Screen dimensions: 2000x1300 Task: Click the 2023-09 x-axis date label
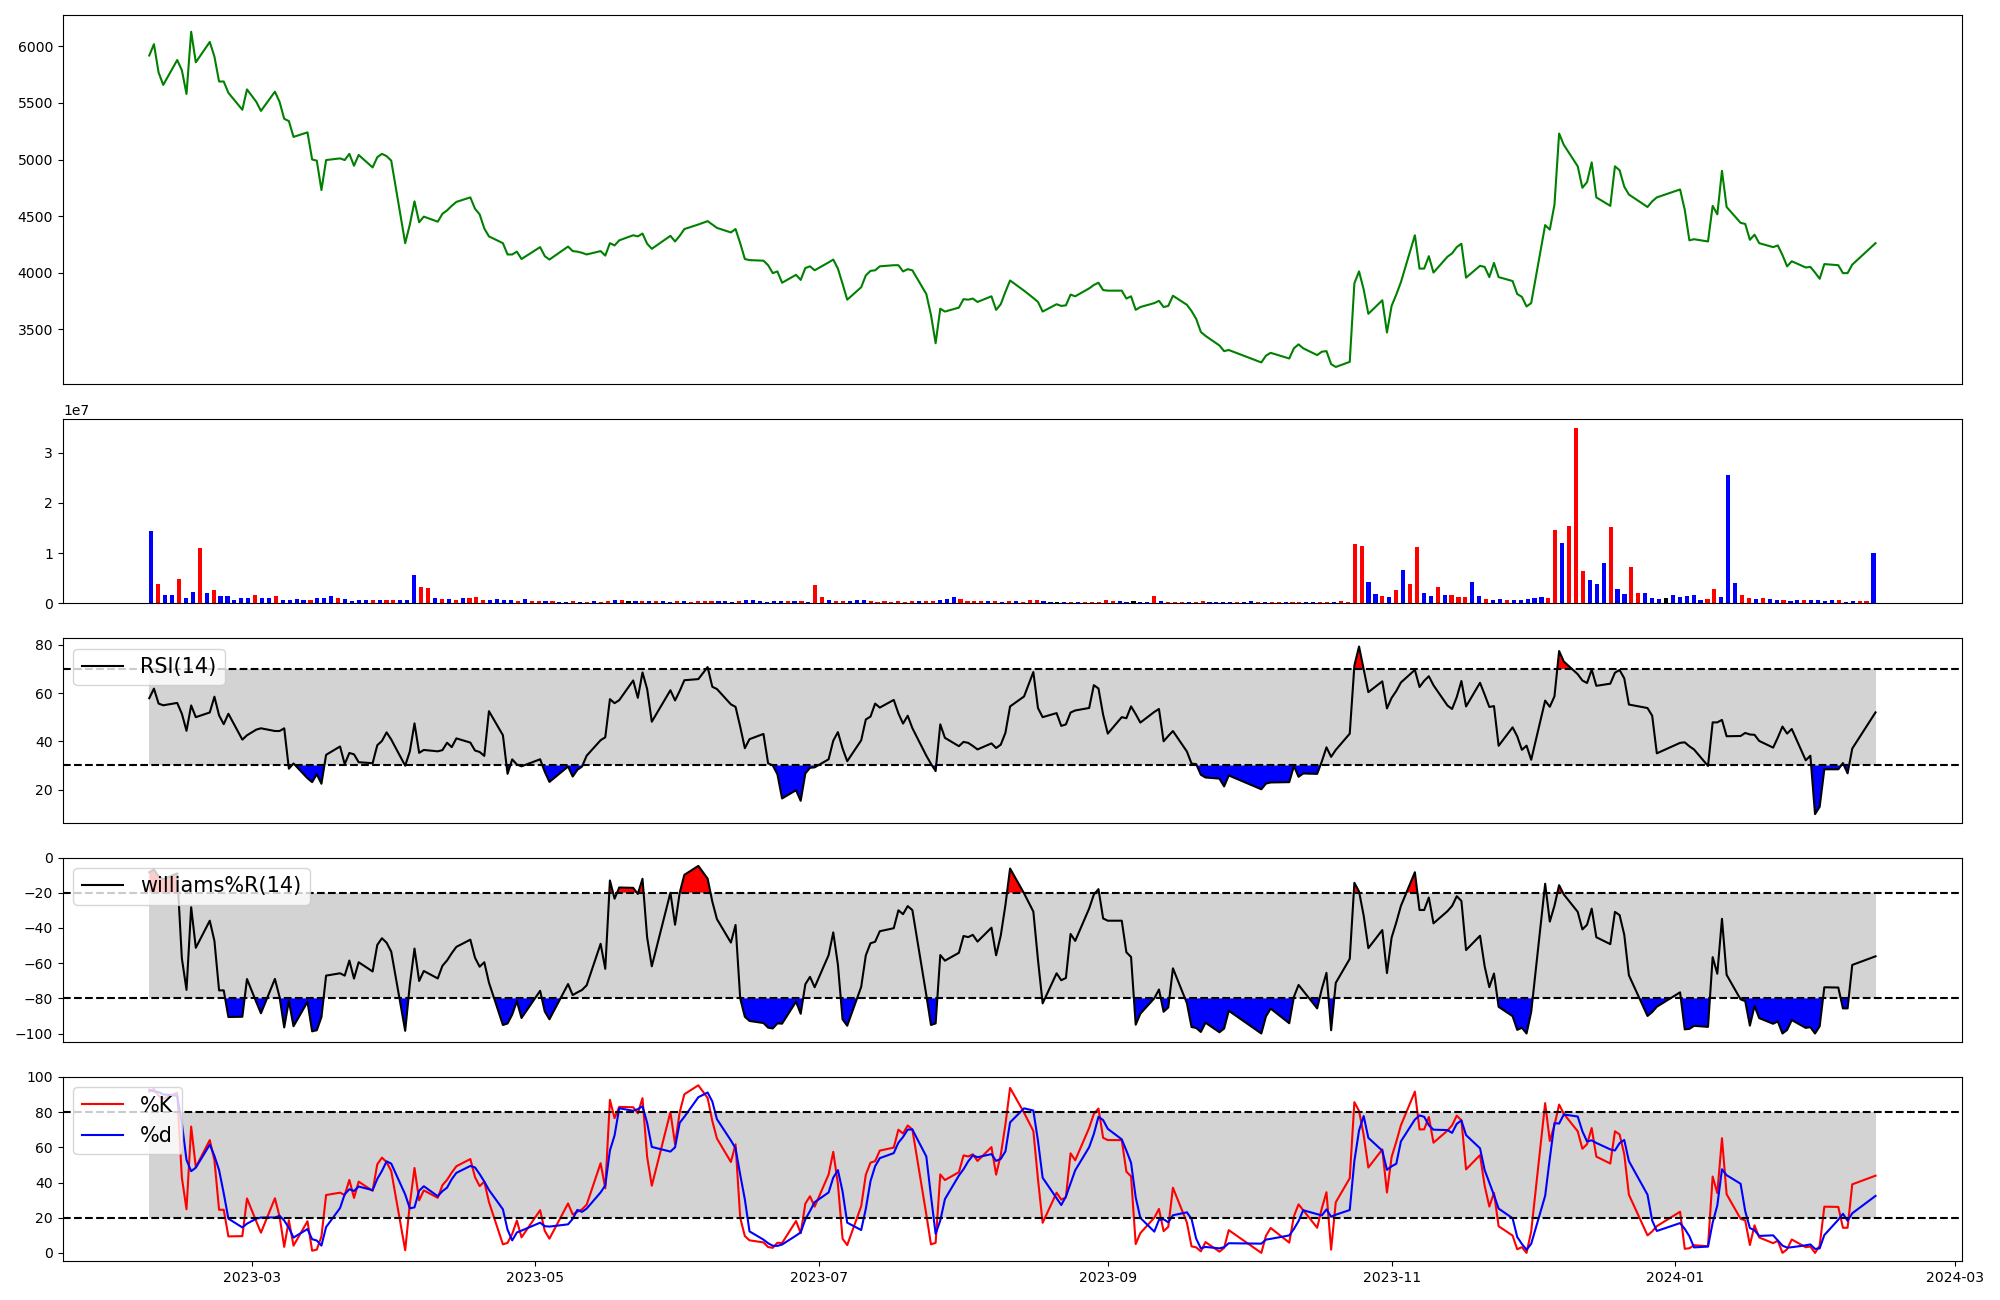1108,1277
